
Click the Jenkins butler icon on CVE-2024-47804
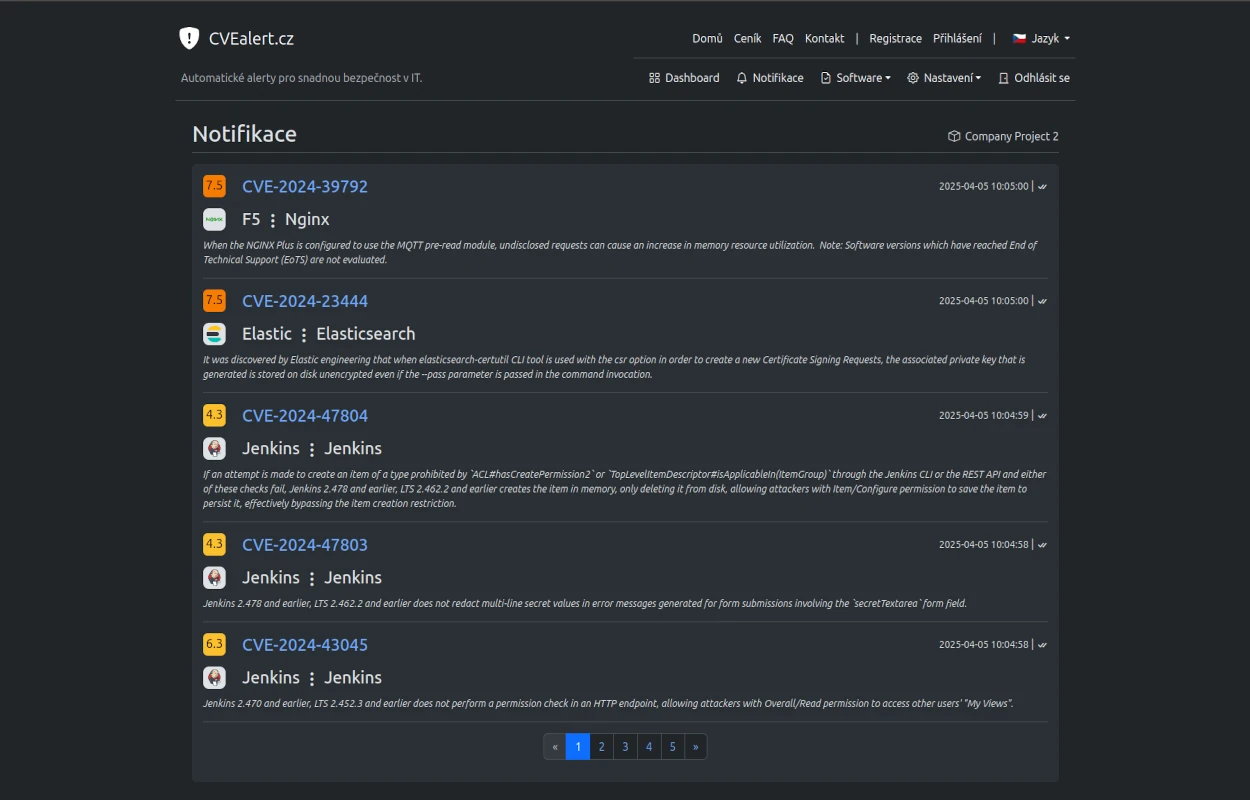pyautogui.click(x=214, y=448)
